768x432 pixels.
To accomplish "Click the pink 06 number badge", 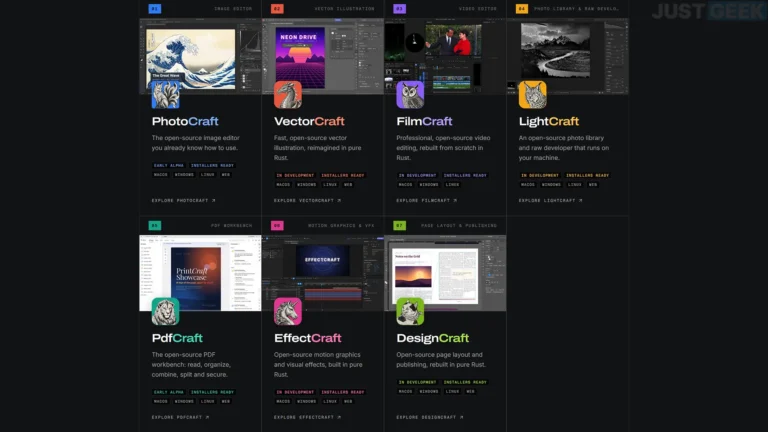I will pyautogui.click(x=277, y=226).
